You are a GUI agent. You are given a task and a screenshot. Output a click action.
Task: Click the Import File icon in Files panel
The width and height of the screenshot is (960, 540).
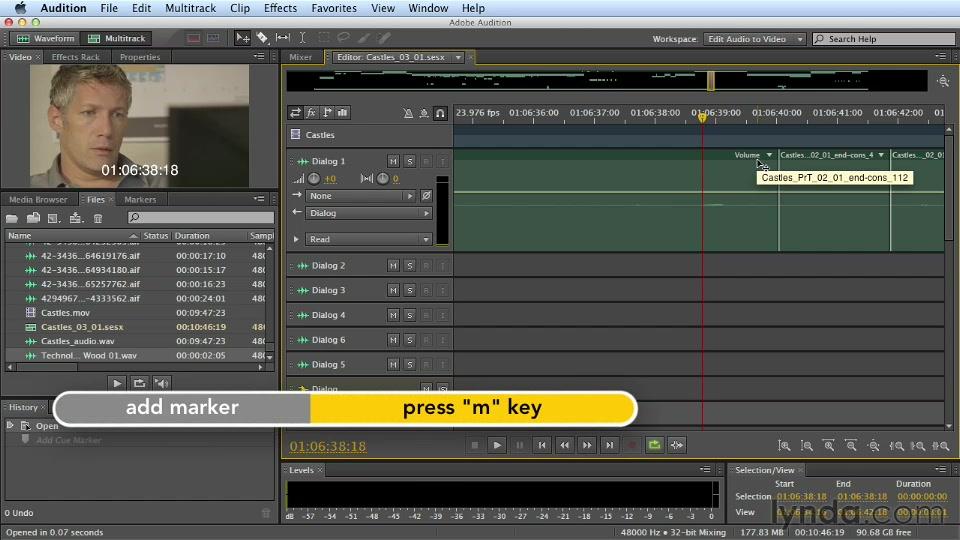tap(33, 218)
